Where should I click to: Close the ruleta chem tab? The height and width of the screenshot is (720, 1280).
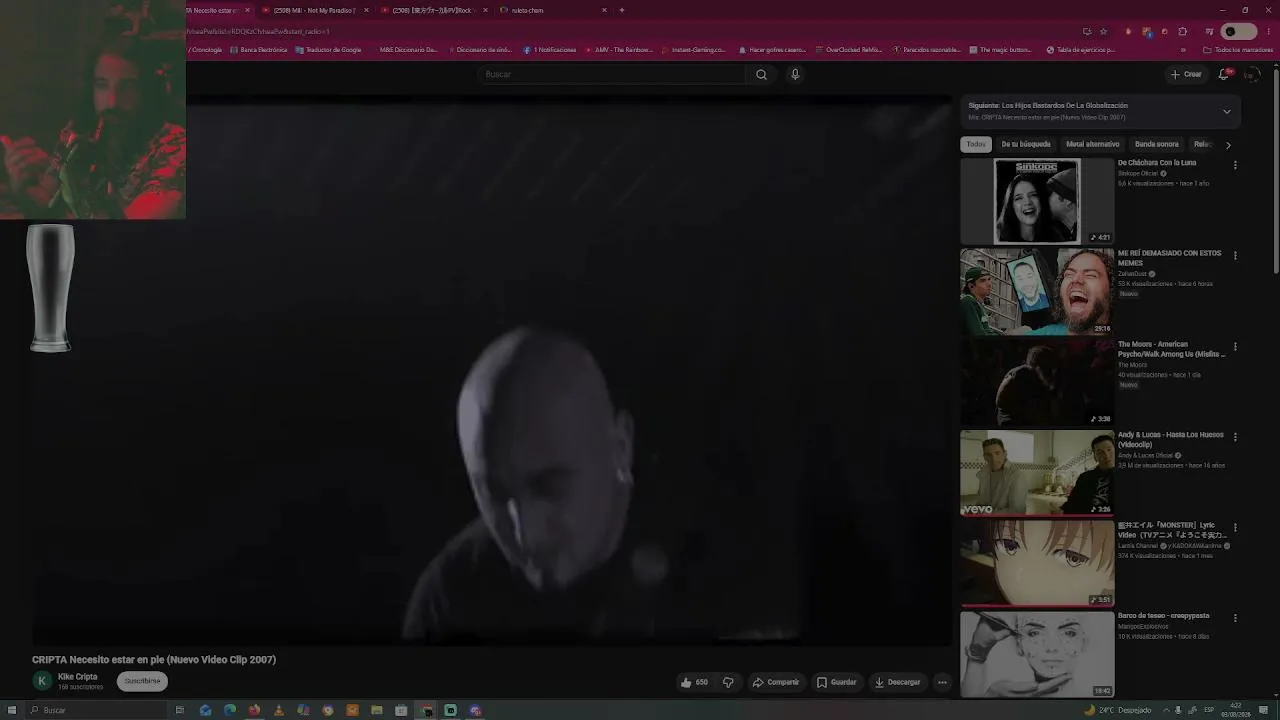(x=604, y=10)
